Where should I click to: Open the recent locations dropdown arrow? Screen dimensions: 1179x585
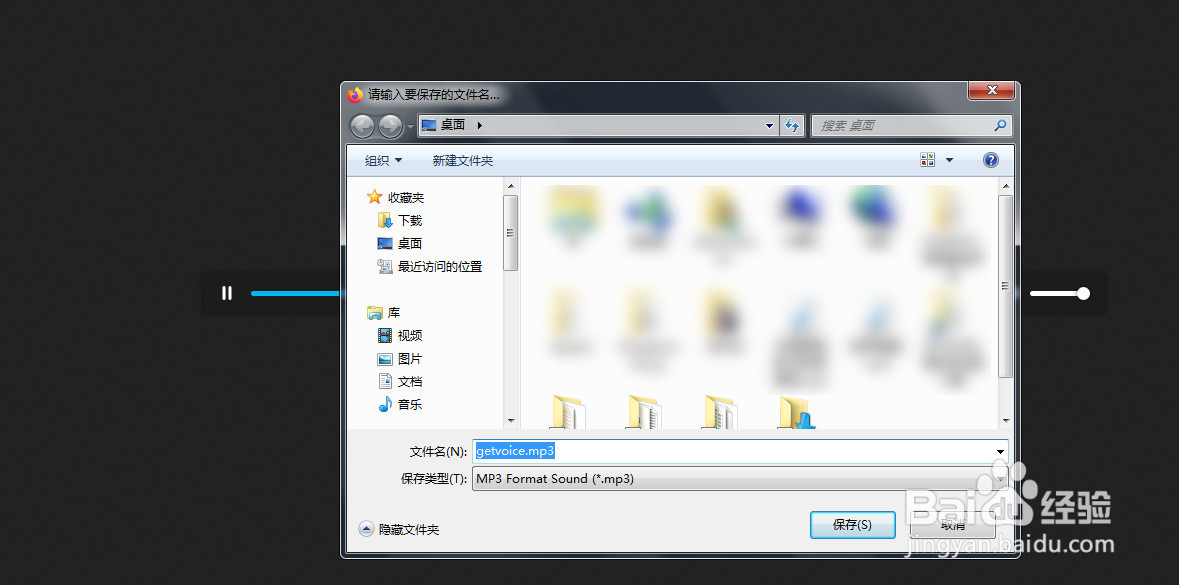pyautogui.click(x=410, y=126)
